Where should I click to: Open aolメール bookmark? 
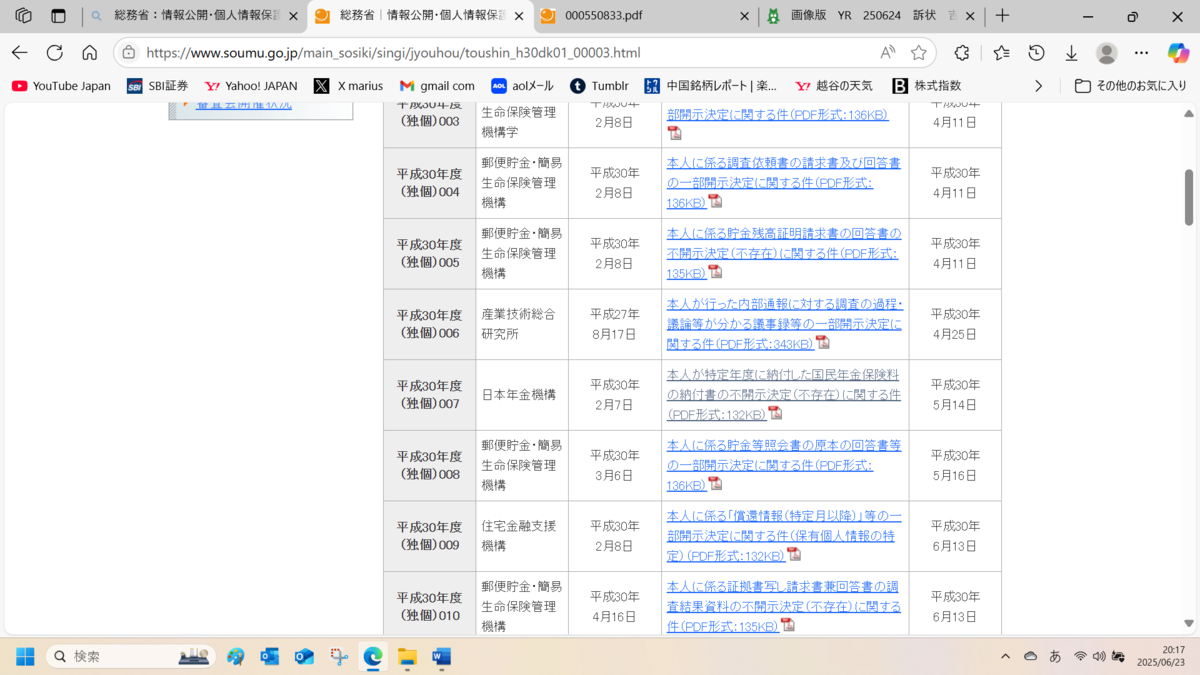tap(522, 86)
